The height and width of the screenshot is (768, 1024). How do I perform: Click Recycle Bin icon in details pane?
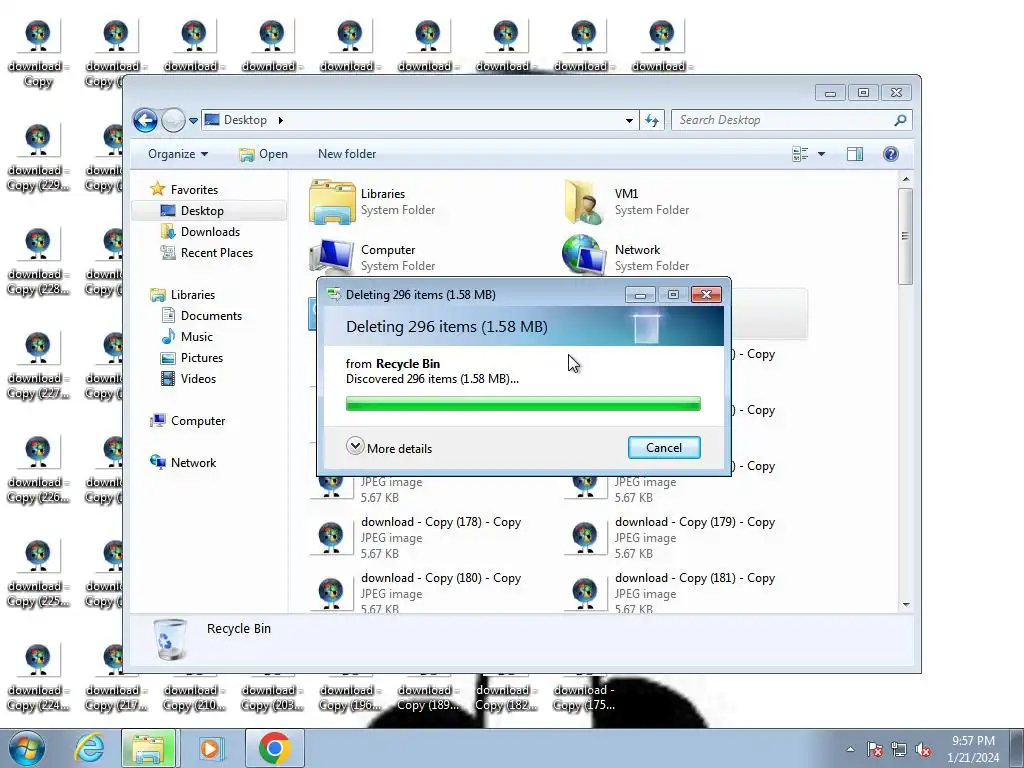[x=170, y=640]
